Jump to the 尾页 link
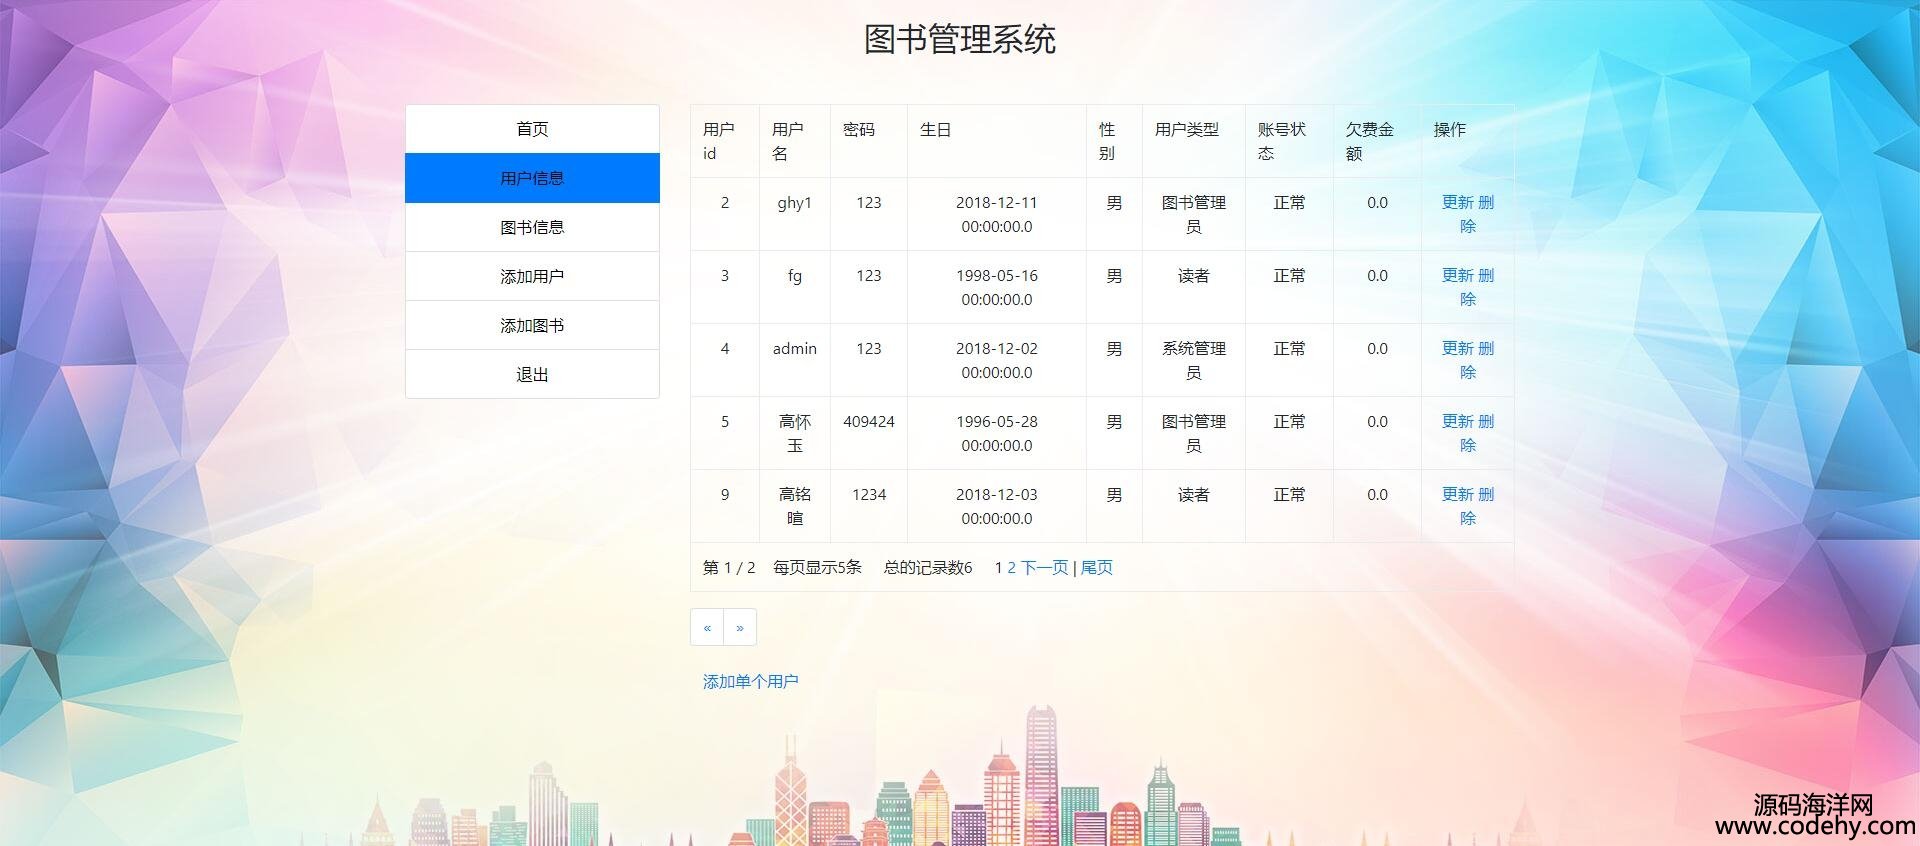Screen dimensions: 1920x846 coord(1097,567)
